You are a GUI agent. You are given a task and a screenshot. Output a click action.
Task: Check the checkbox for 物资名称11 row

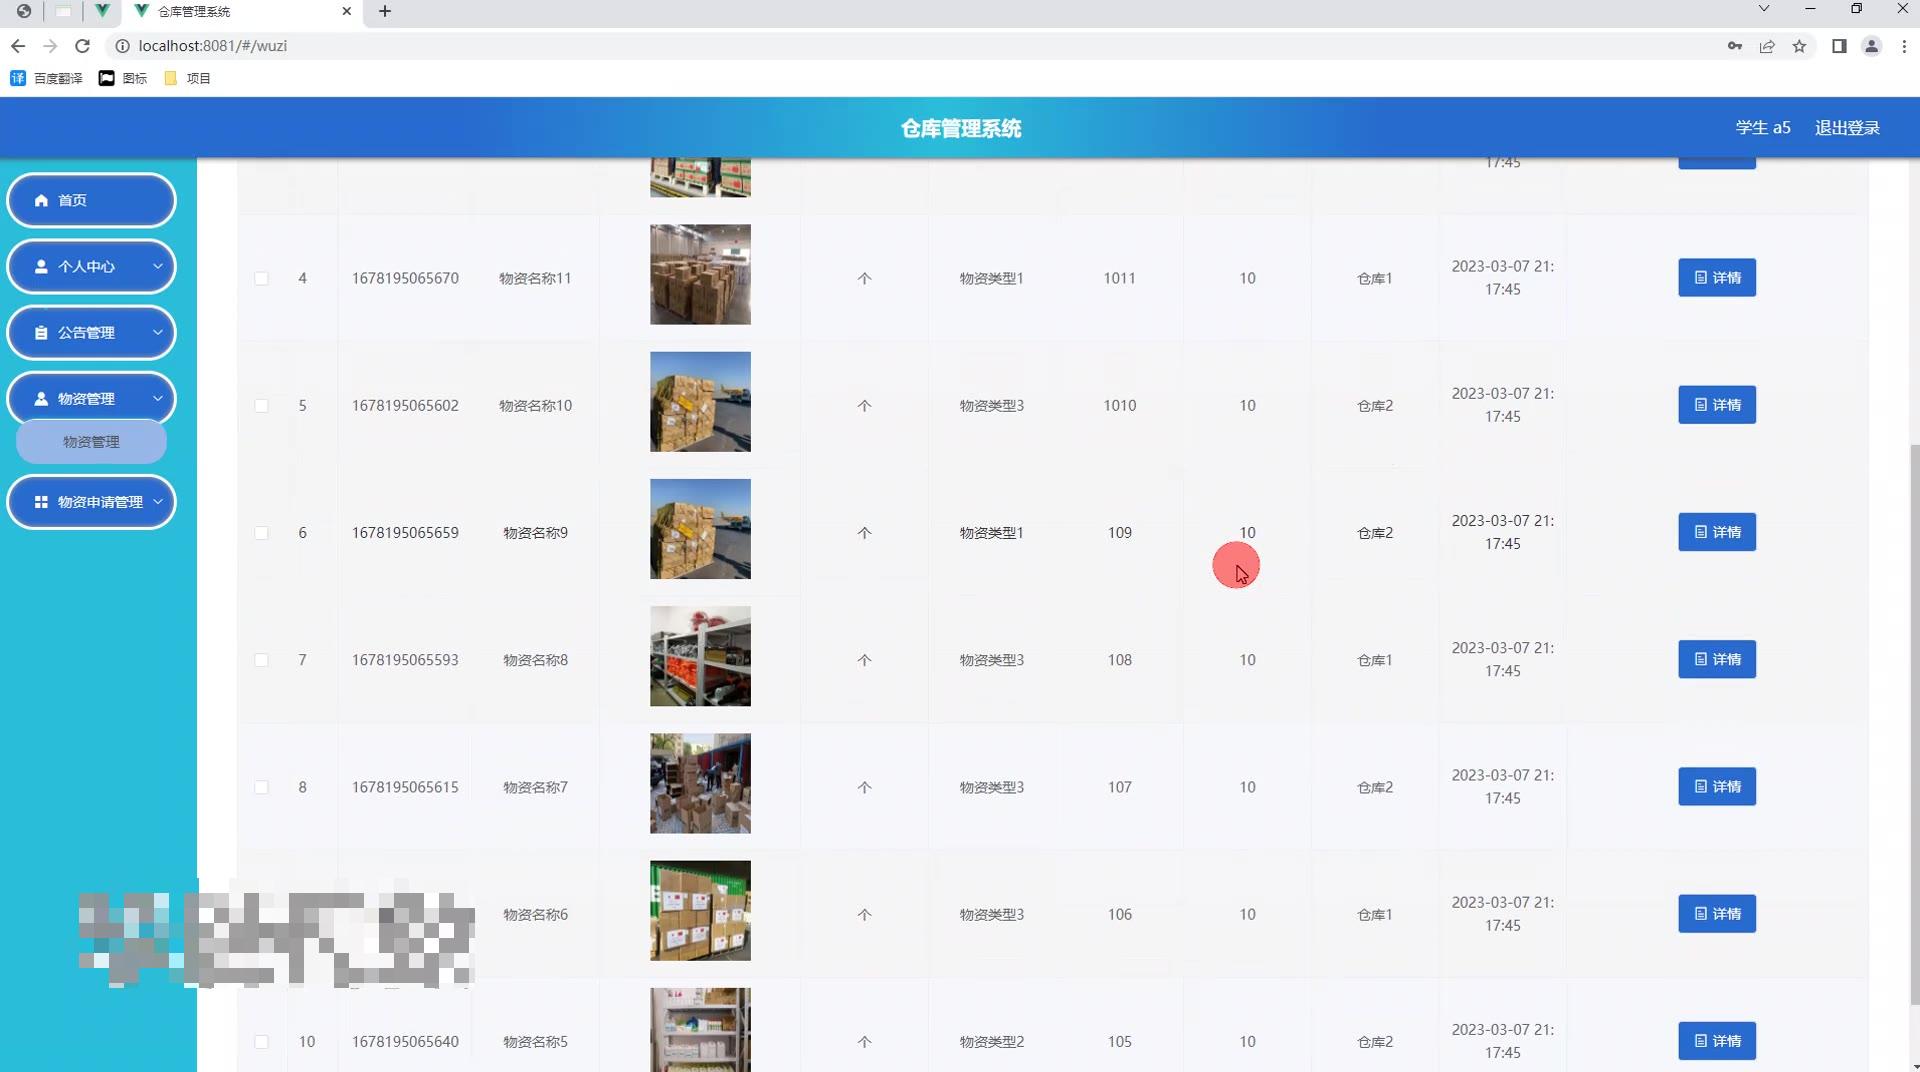click(262, 278)
